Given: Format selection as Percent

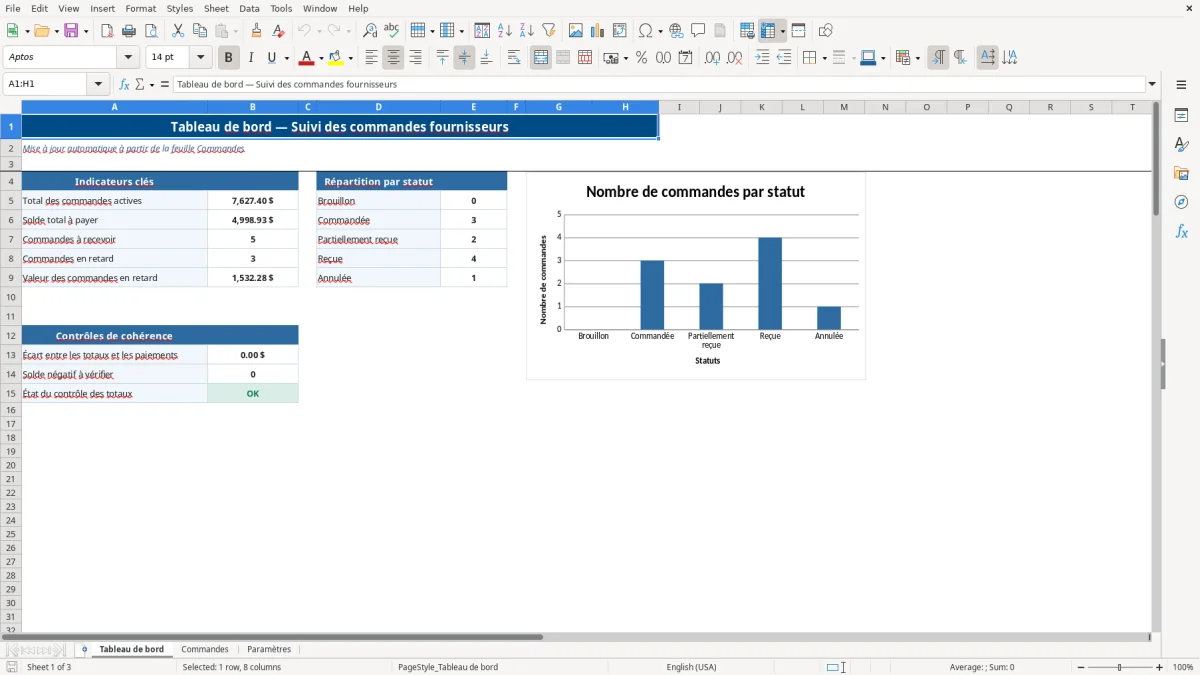Looking at the screenshot, I should (x=641, y=58).
